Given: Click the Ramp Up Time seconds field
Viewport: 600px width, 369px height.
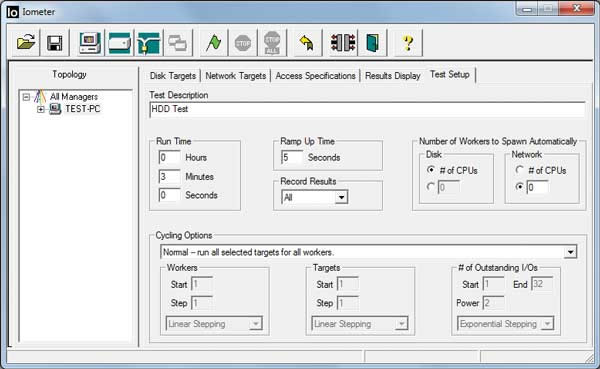Looking at the screenshot, I should point(292,157).
